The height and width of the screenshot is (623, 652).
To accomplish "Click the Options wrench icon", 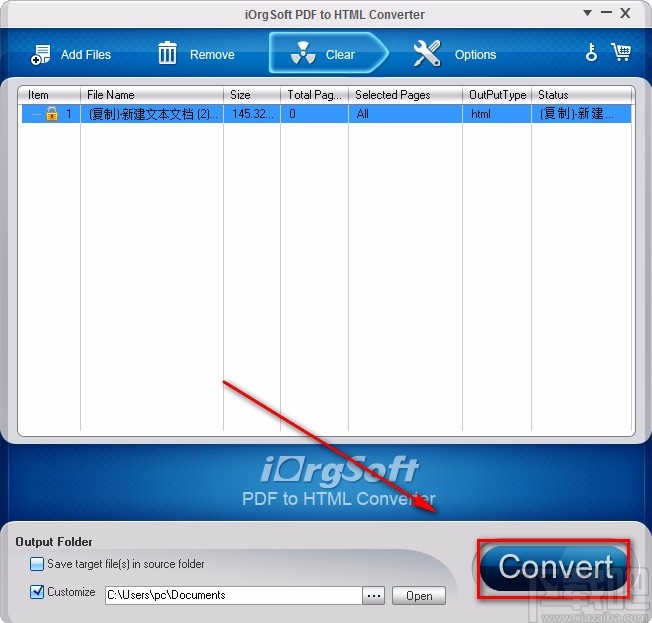I will coord(427,53).
